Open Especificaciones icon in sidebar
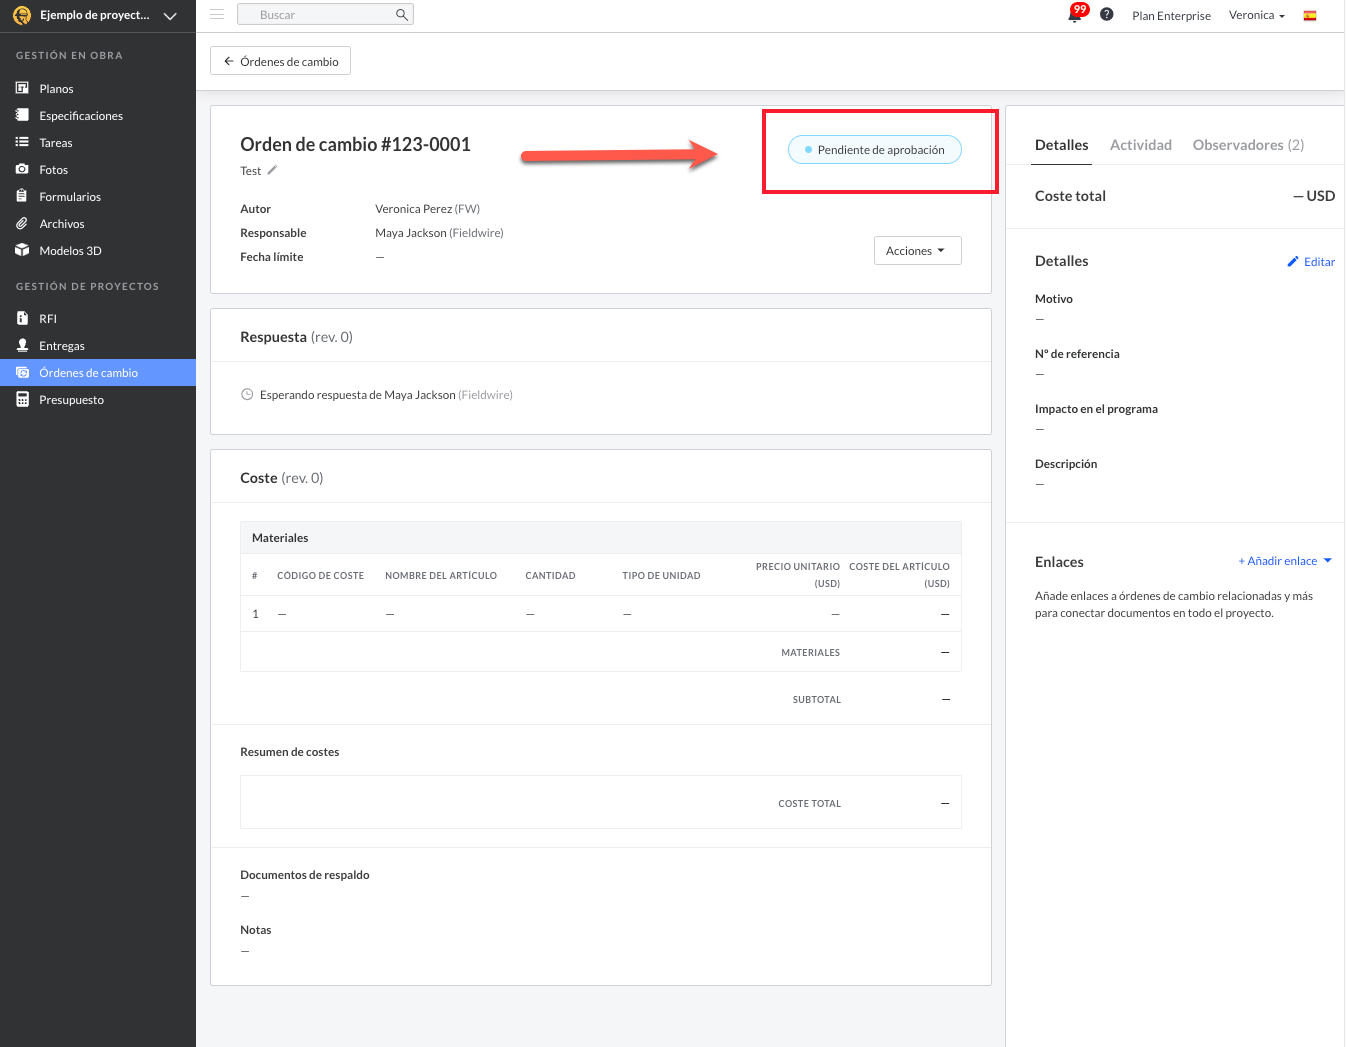 [22, 115]
